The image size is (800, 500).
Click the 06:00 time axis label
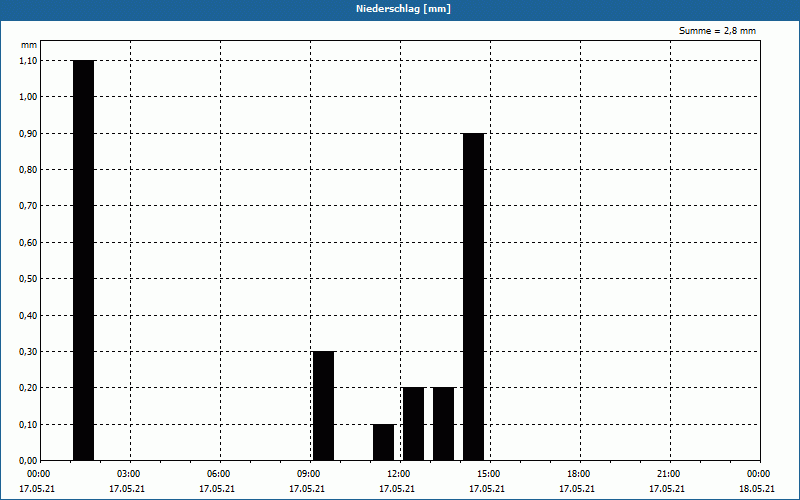[x=218, y=474]
